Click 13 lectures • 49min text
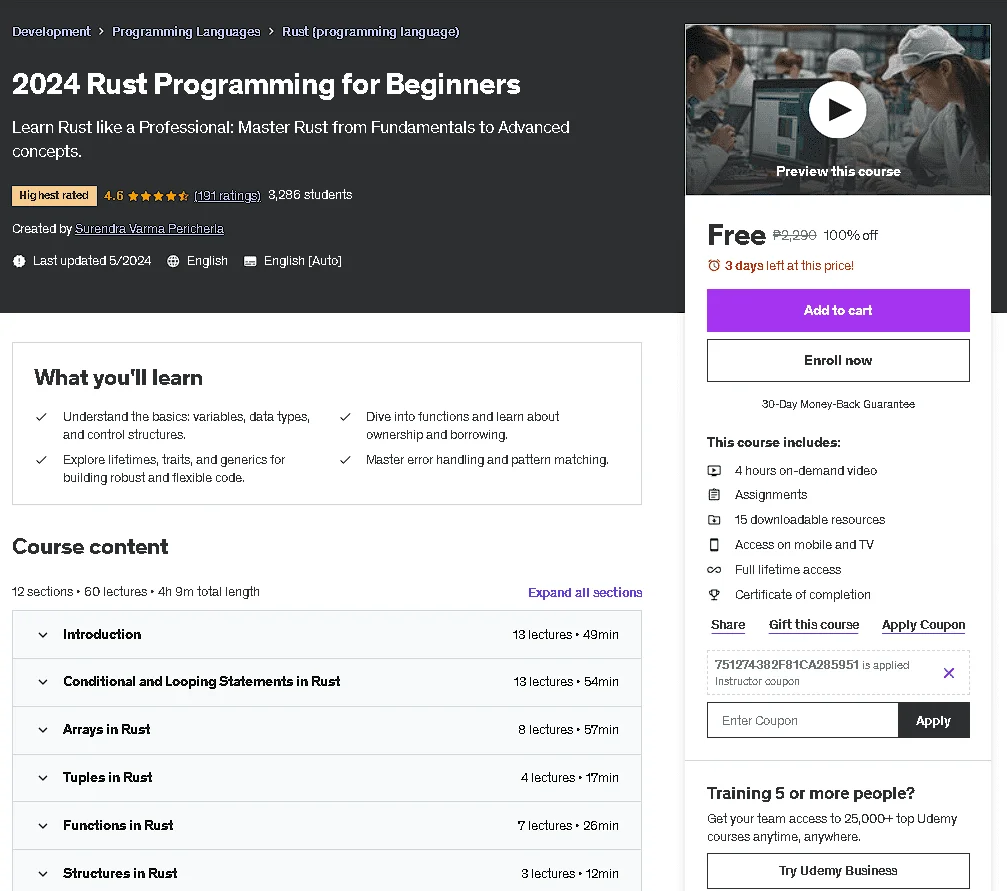 [566, 635]
